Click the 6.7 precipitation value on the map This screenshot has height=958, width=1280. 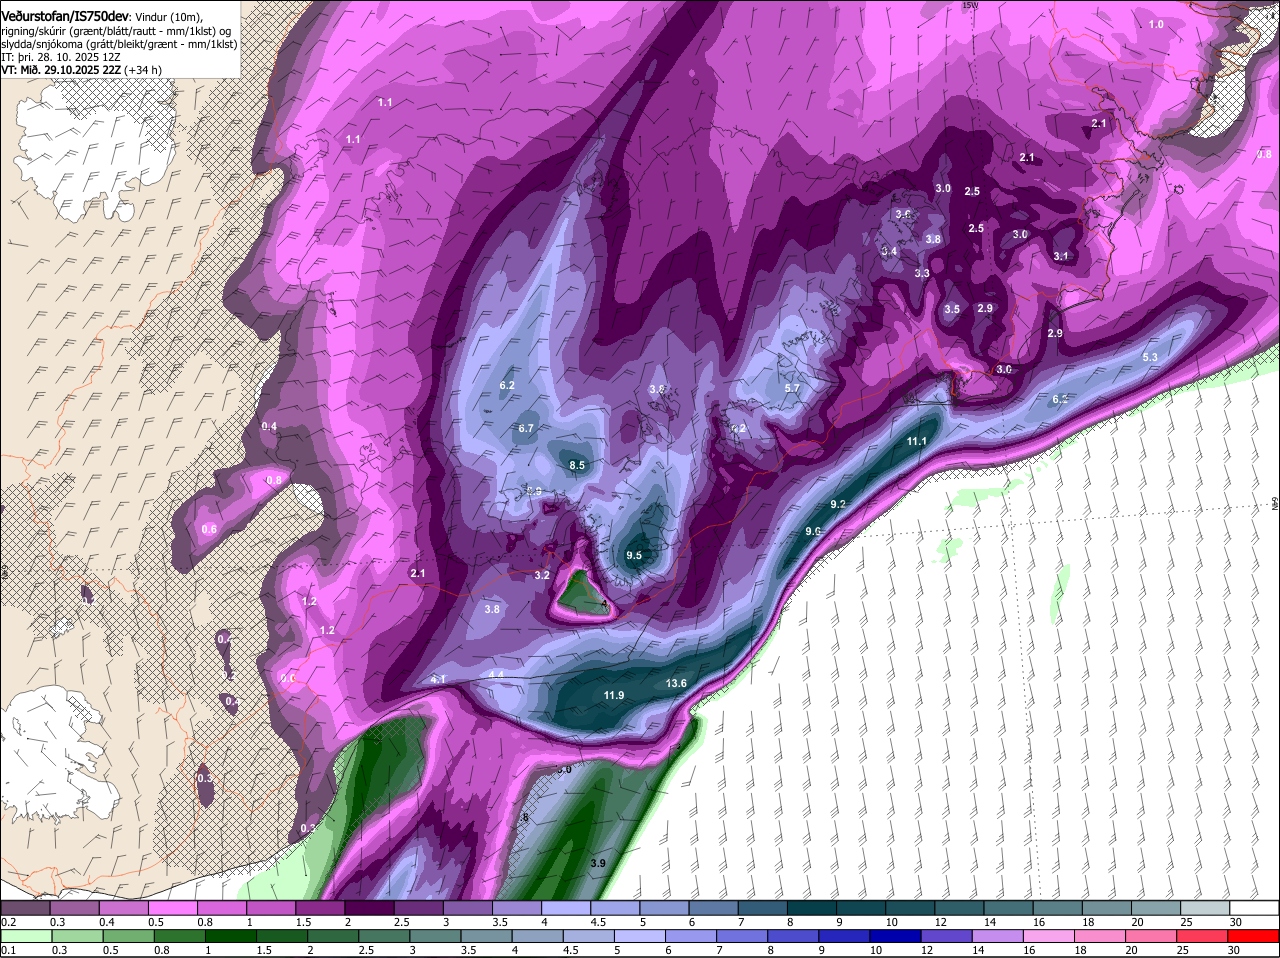click(x=526, y=428)
